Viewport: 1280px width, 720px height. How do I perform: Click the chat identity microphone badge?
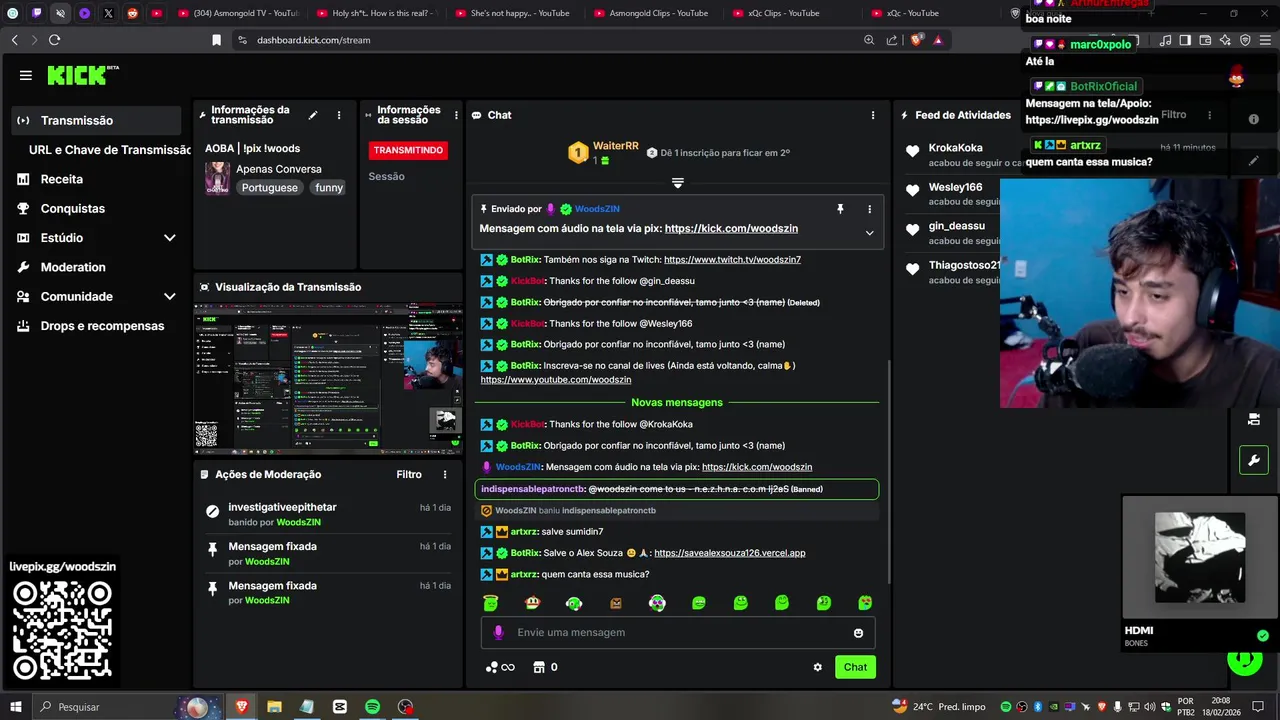click(x=499, y=633)
